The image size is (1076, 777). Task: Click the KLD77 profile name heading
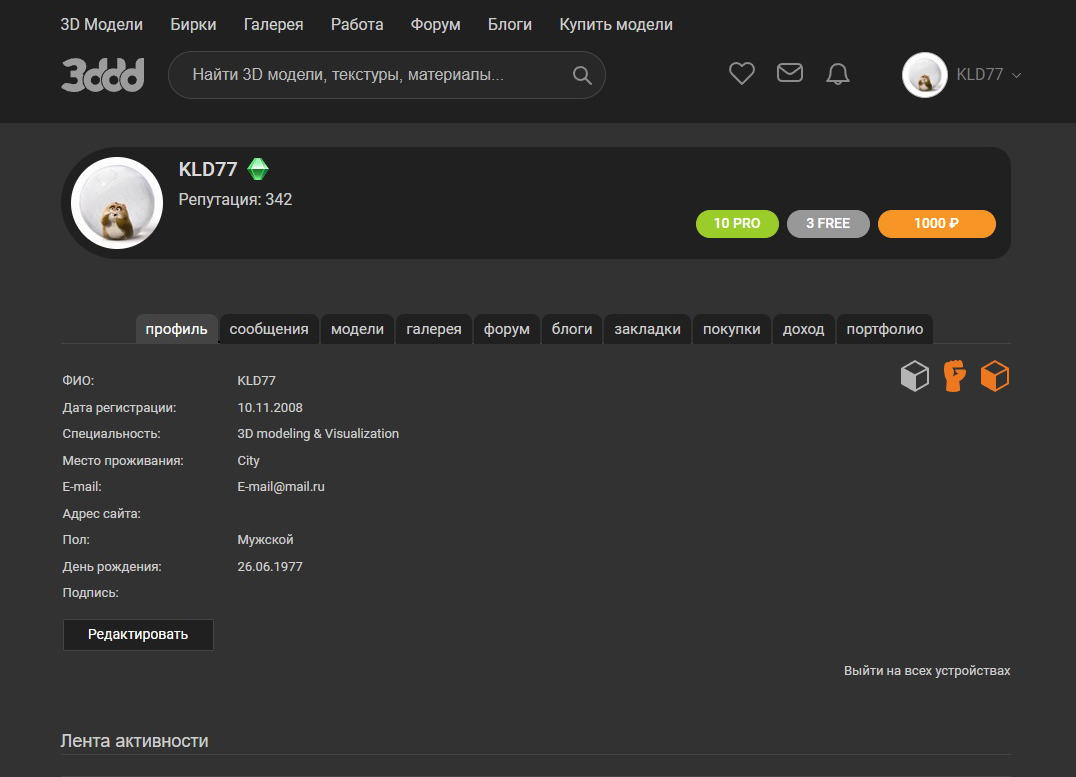coord(208,169)
